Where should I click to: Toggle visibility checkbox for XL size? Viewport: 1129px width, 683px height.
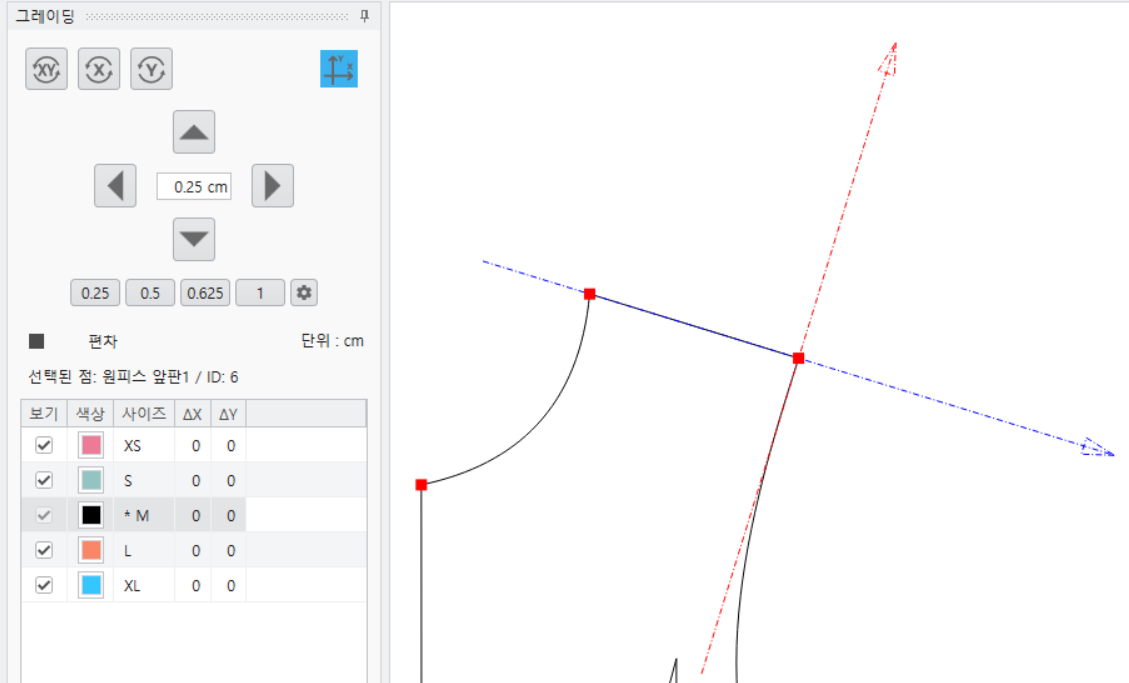tap(44, 585)
